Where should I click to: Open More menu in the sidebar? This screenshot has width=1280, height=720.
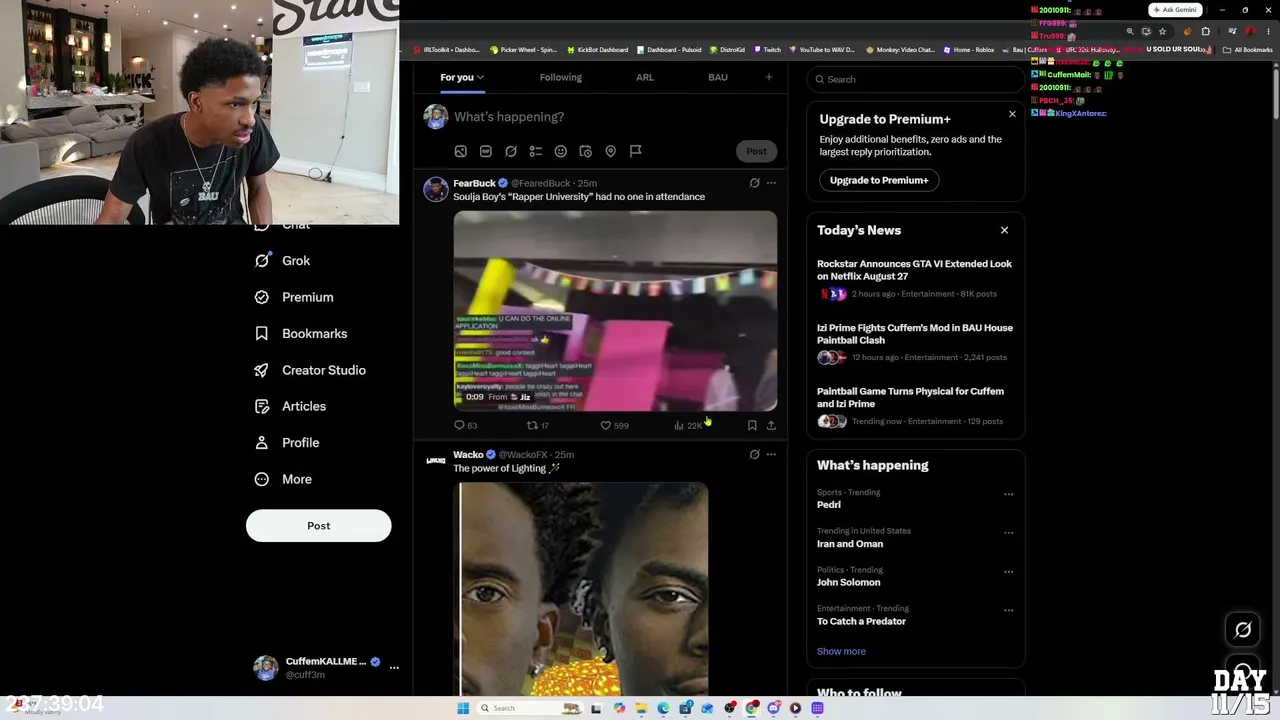283,479
